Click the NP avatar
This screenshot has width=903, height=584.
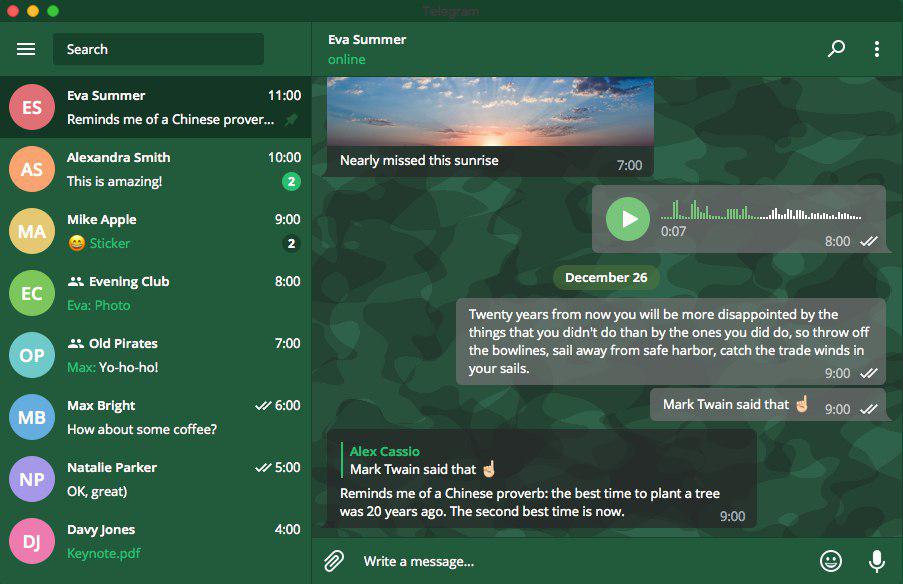click(32, 479)
